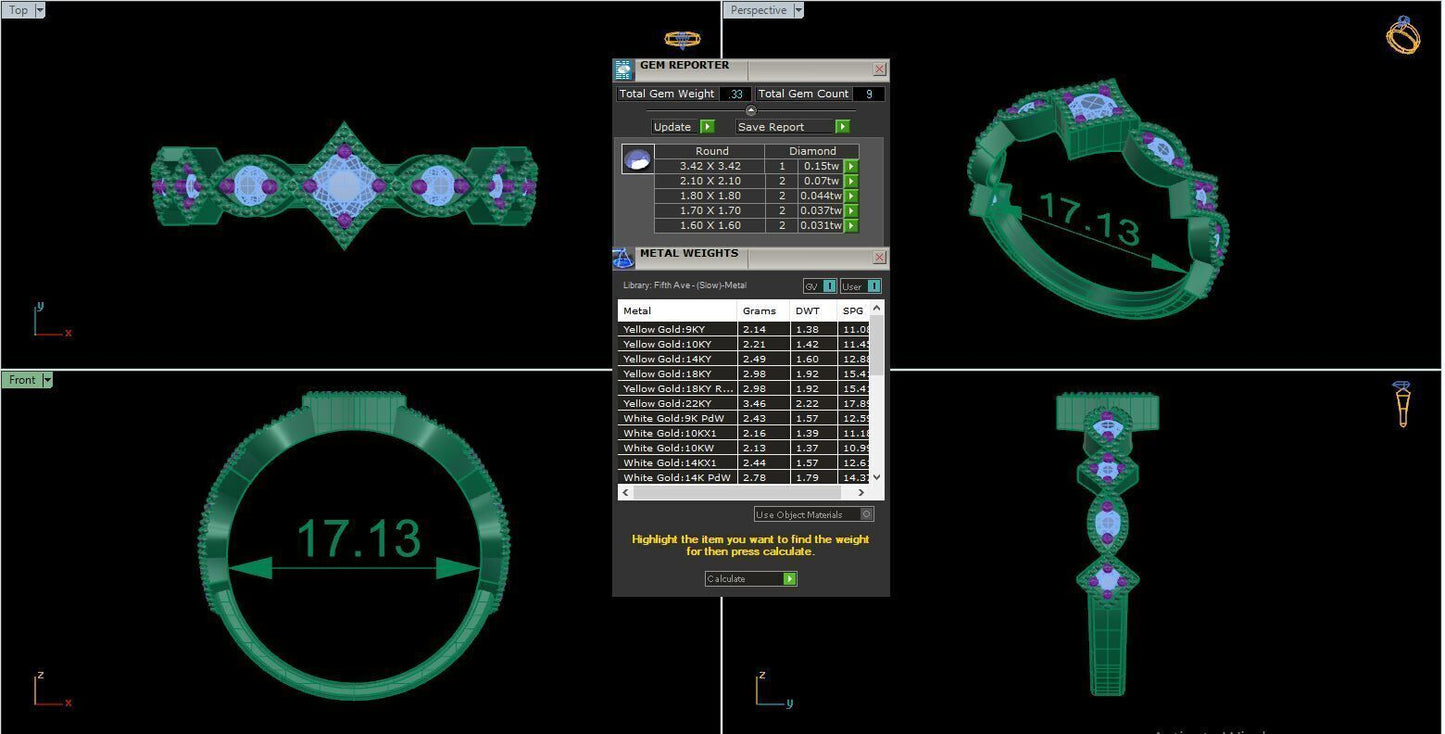Click the metal list horizontal scrollbar
Image resolution: width=1445 pixels, height=734 pixels.
click(745, 492)
